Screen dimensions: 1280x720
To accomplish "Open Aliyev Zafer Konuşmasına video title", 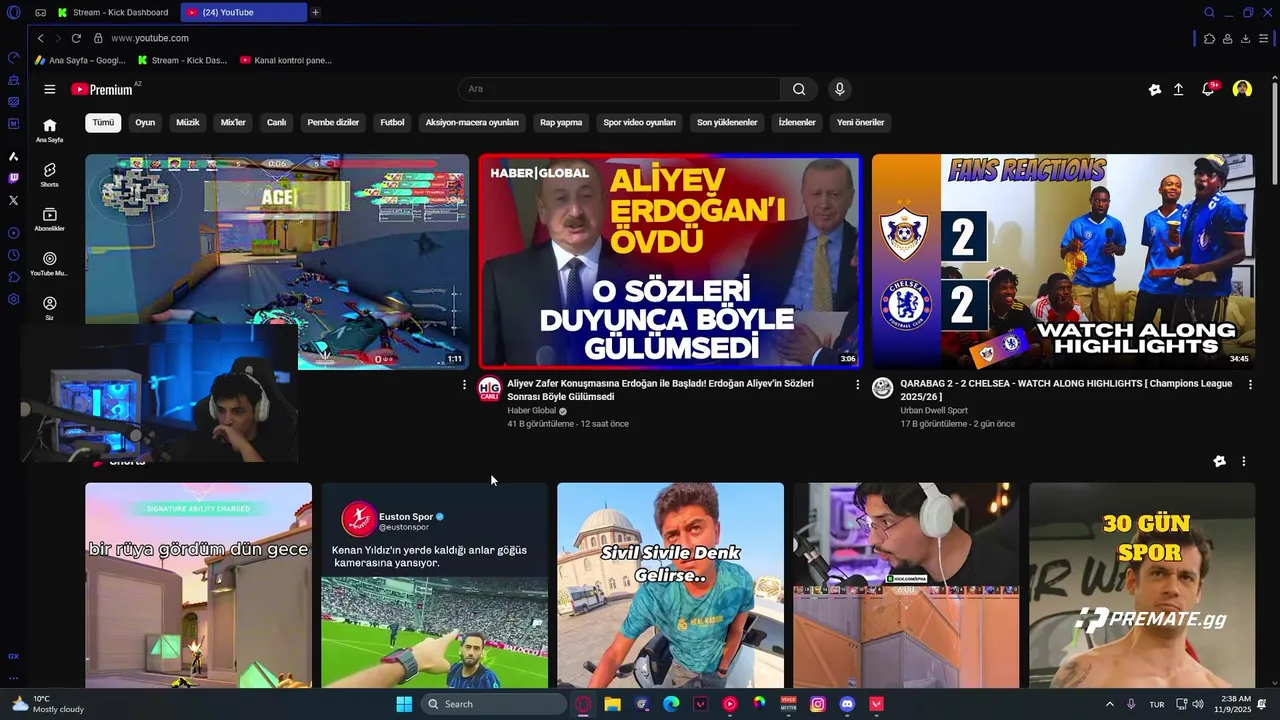I will pos(660,390).
